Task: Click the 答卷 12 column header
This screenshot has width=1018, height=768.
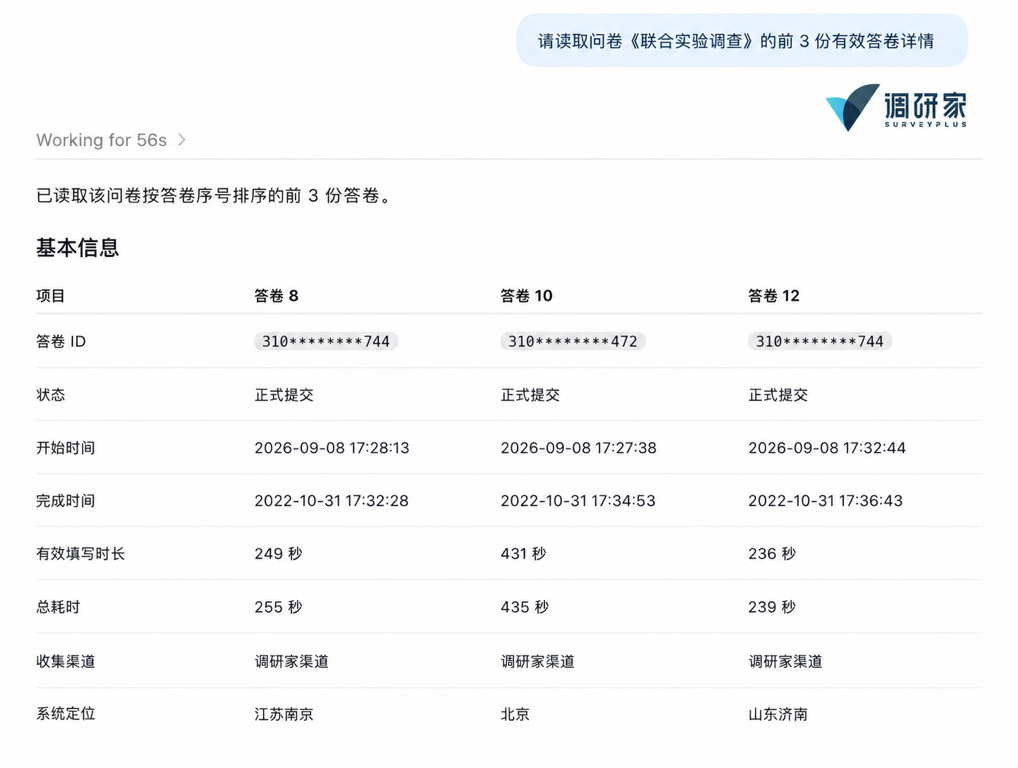Action: 774,296
